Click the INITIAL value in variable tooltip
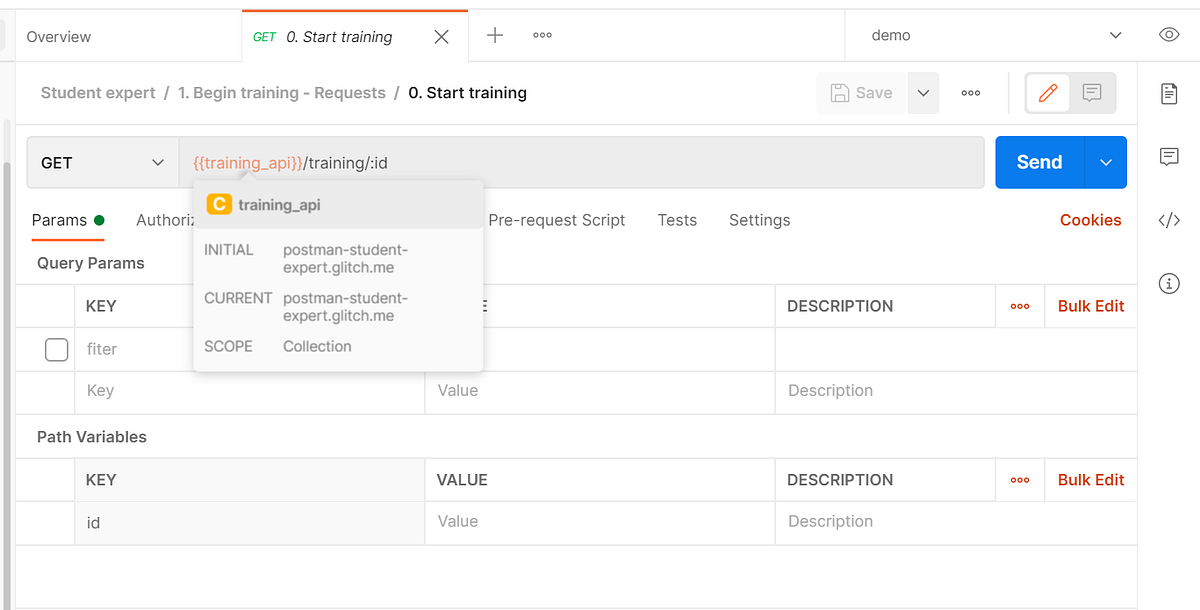Screen dimensions: 1200x610 [345, 258]
